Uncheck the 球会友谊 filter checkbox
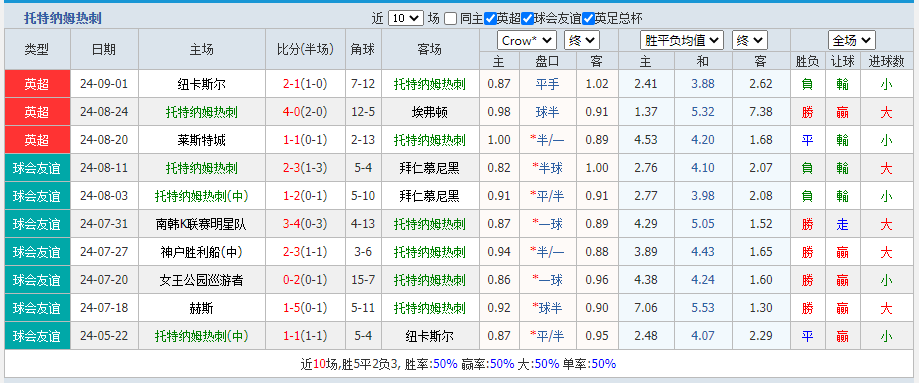 pyautogui.click(x=527, y=19)
